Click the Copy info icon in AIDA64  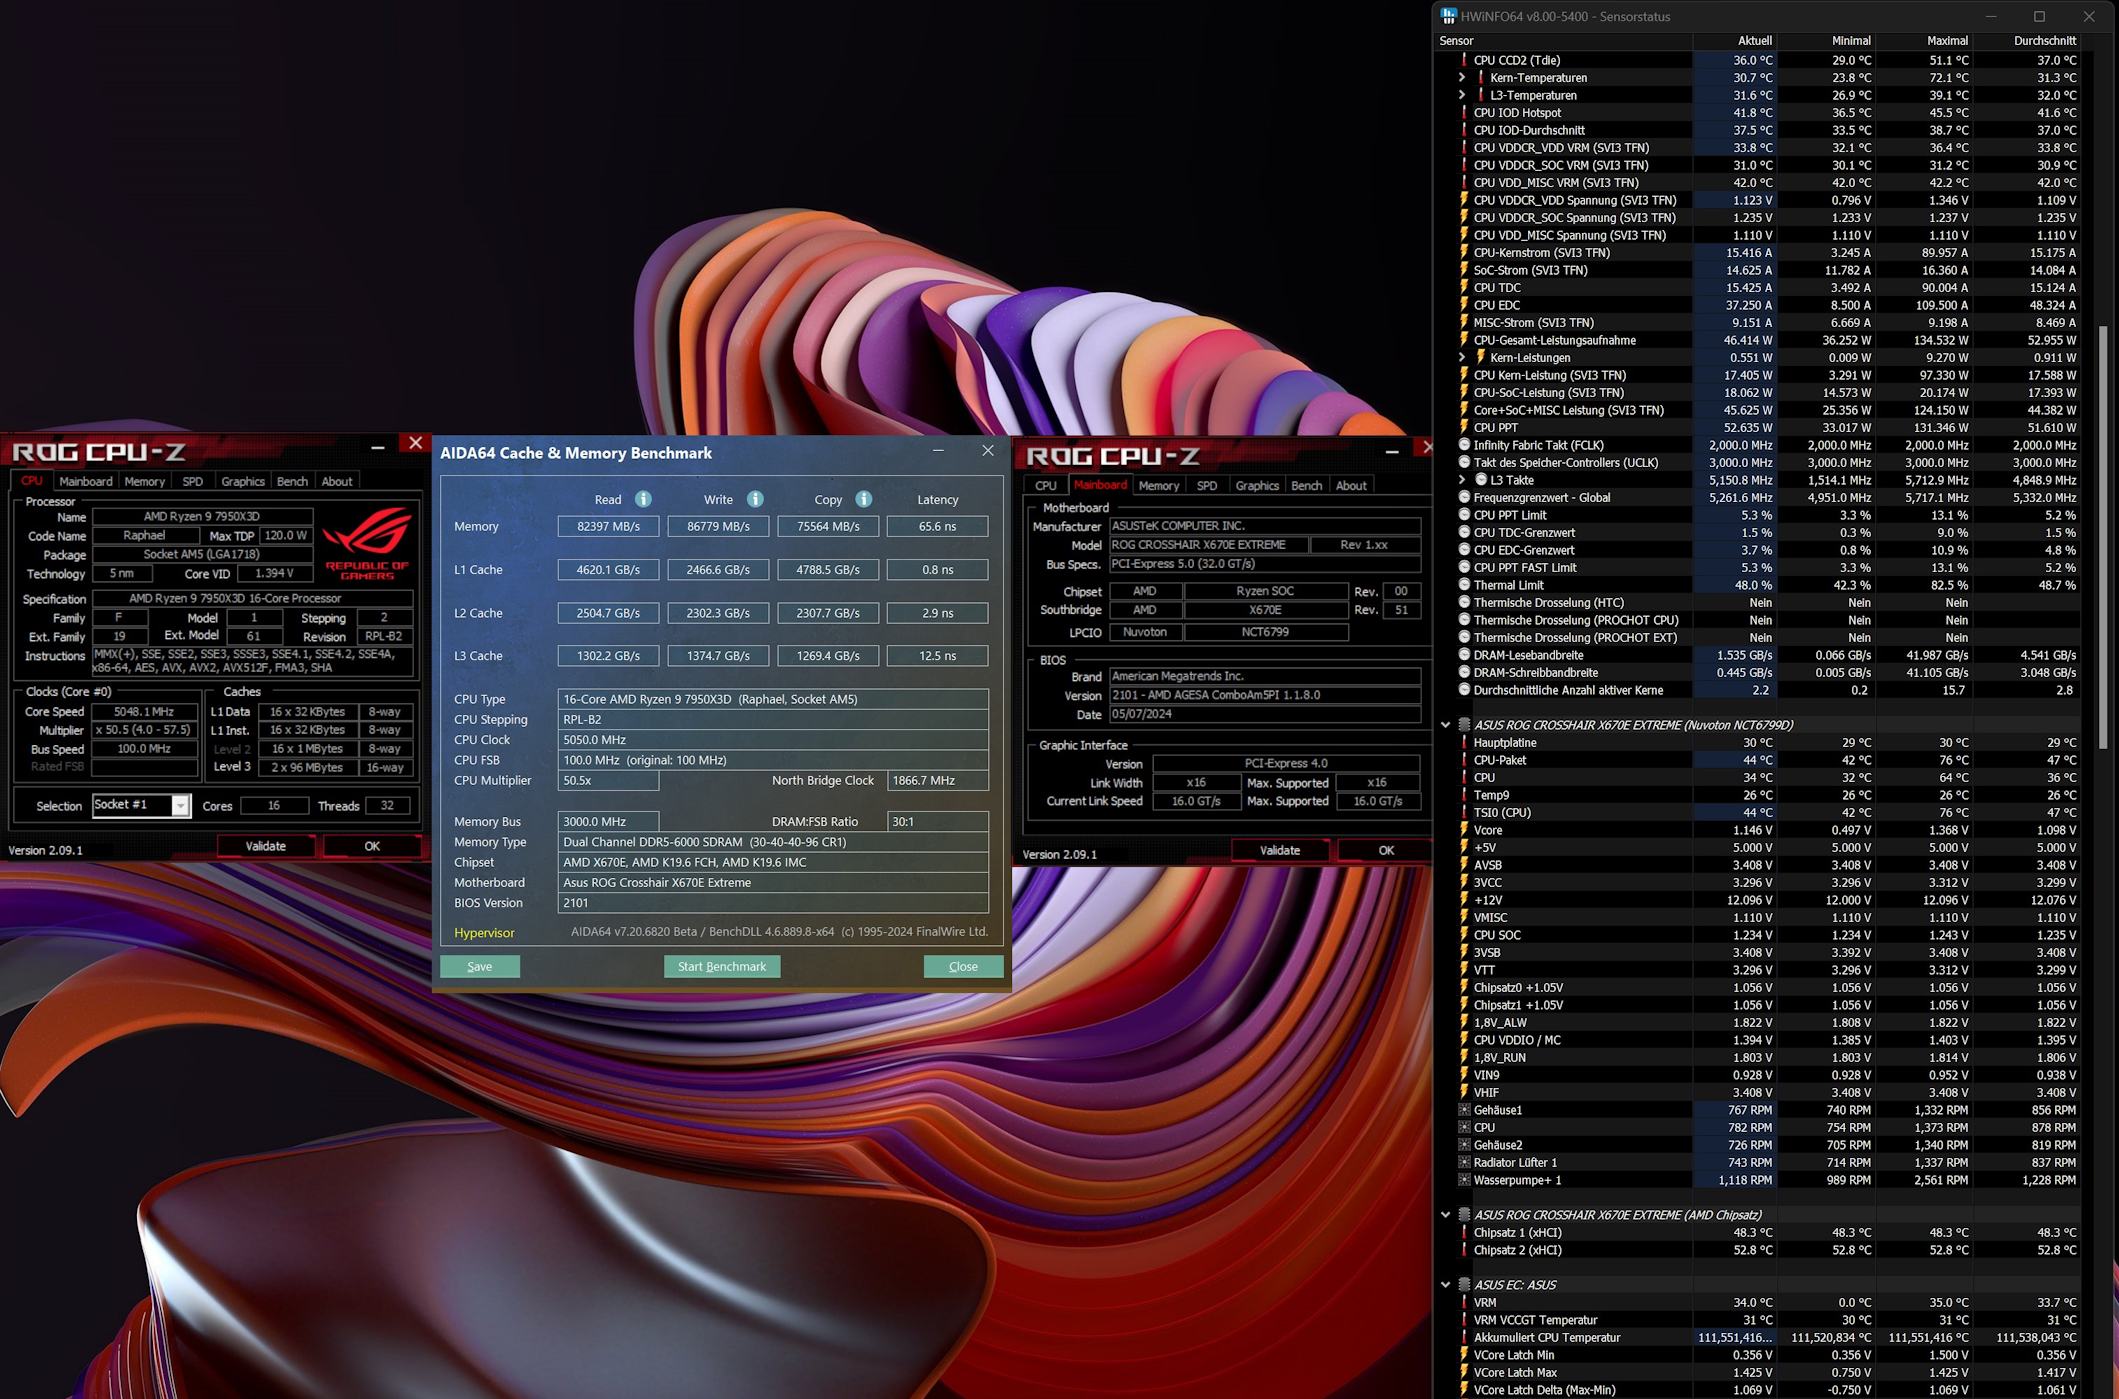(863, 499)
